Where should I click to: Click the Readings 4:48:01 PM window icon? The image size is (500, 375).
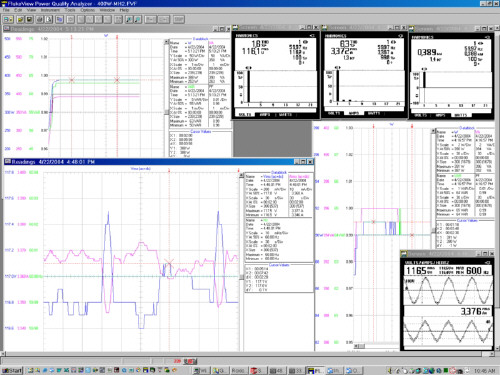[x=7, y=162]
